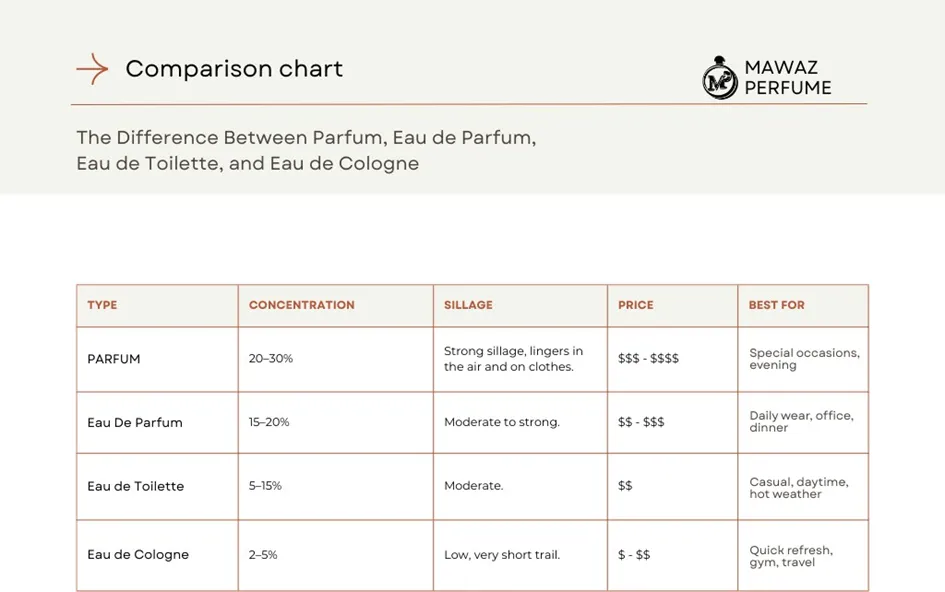Screen dimensions: 945x592
Task: Click the PARFUM row label
Action: [x=114, y=359]
